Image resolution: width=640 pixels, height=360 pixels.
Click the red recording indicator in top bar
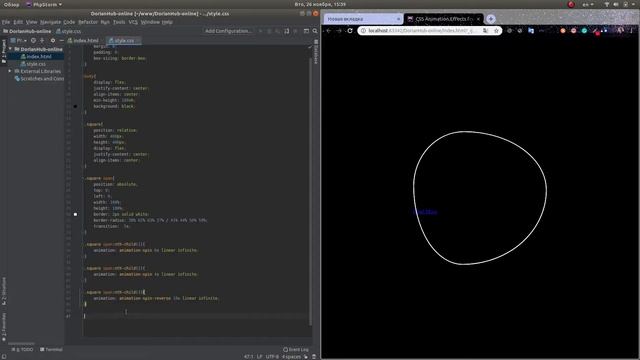[x=571, y=4]
